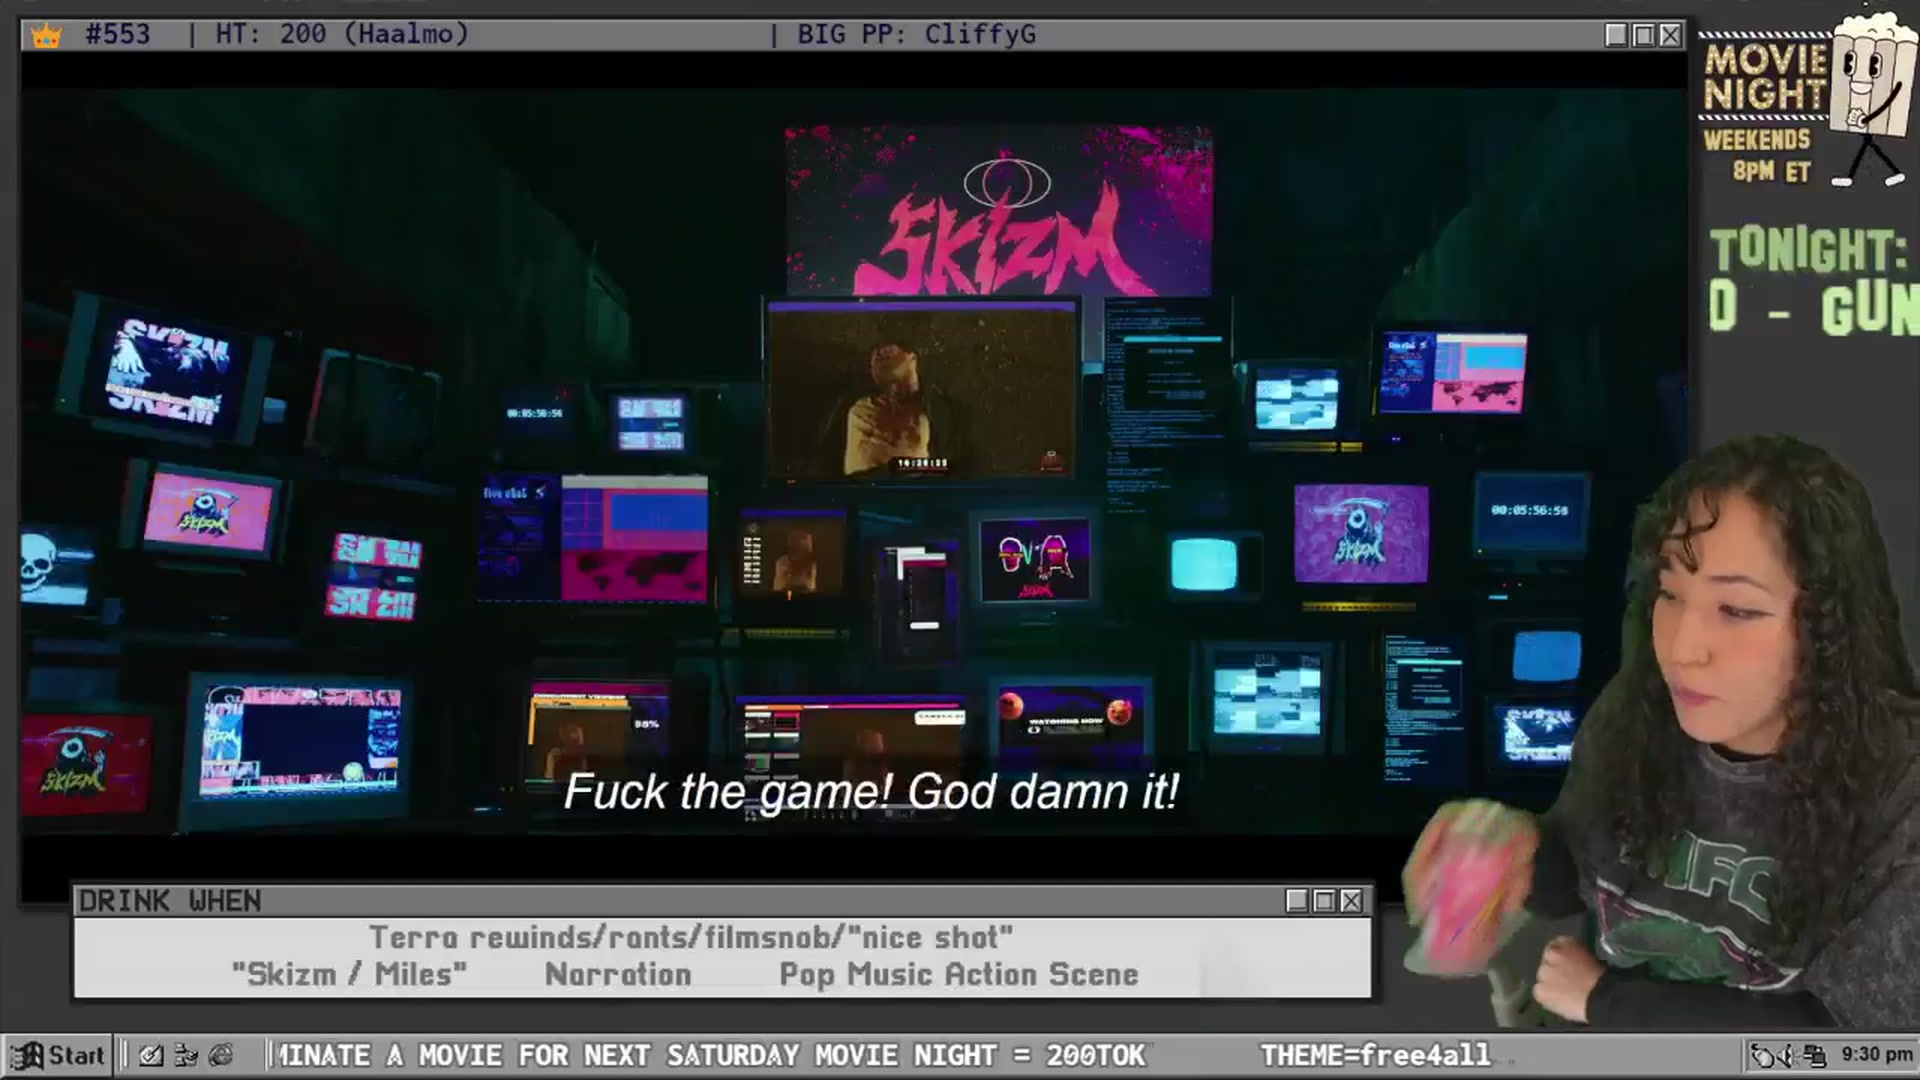Open the second quick-launch network icon
This screenshot has height=1080, width=1920.
click(x=186, y=1055)
